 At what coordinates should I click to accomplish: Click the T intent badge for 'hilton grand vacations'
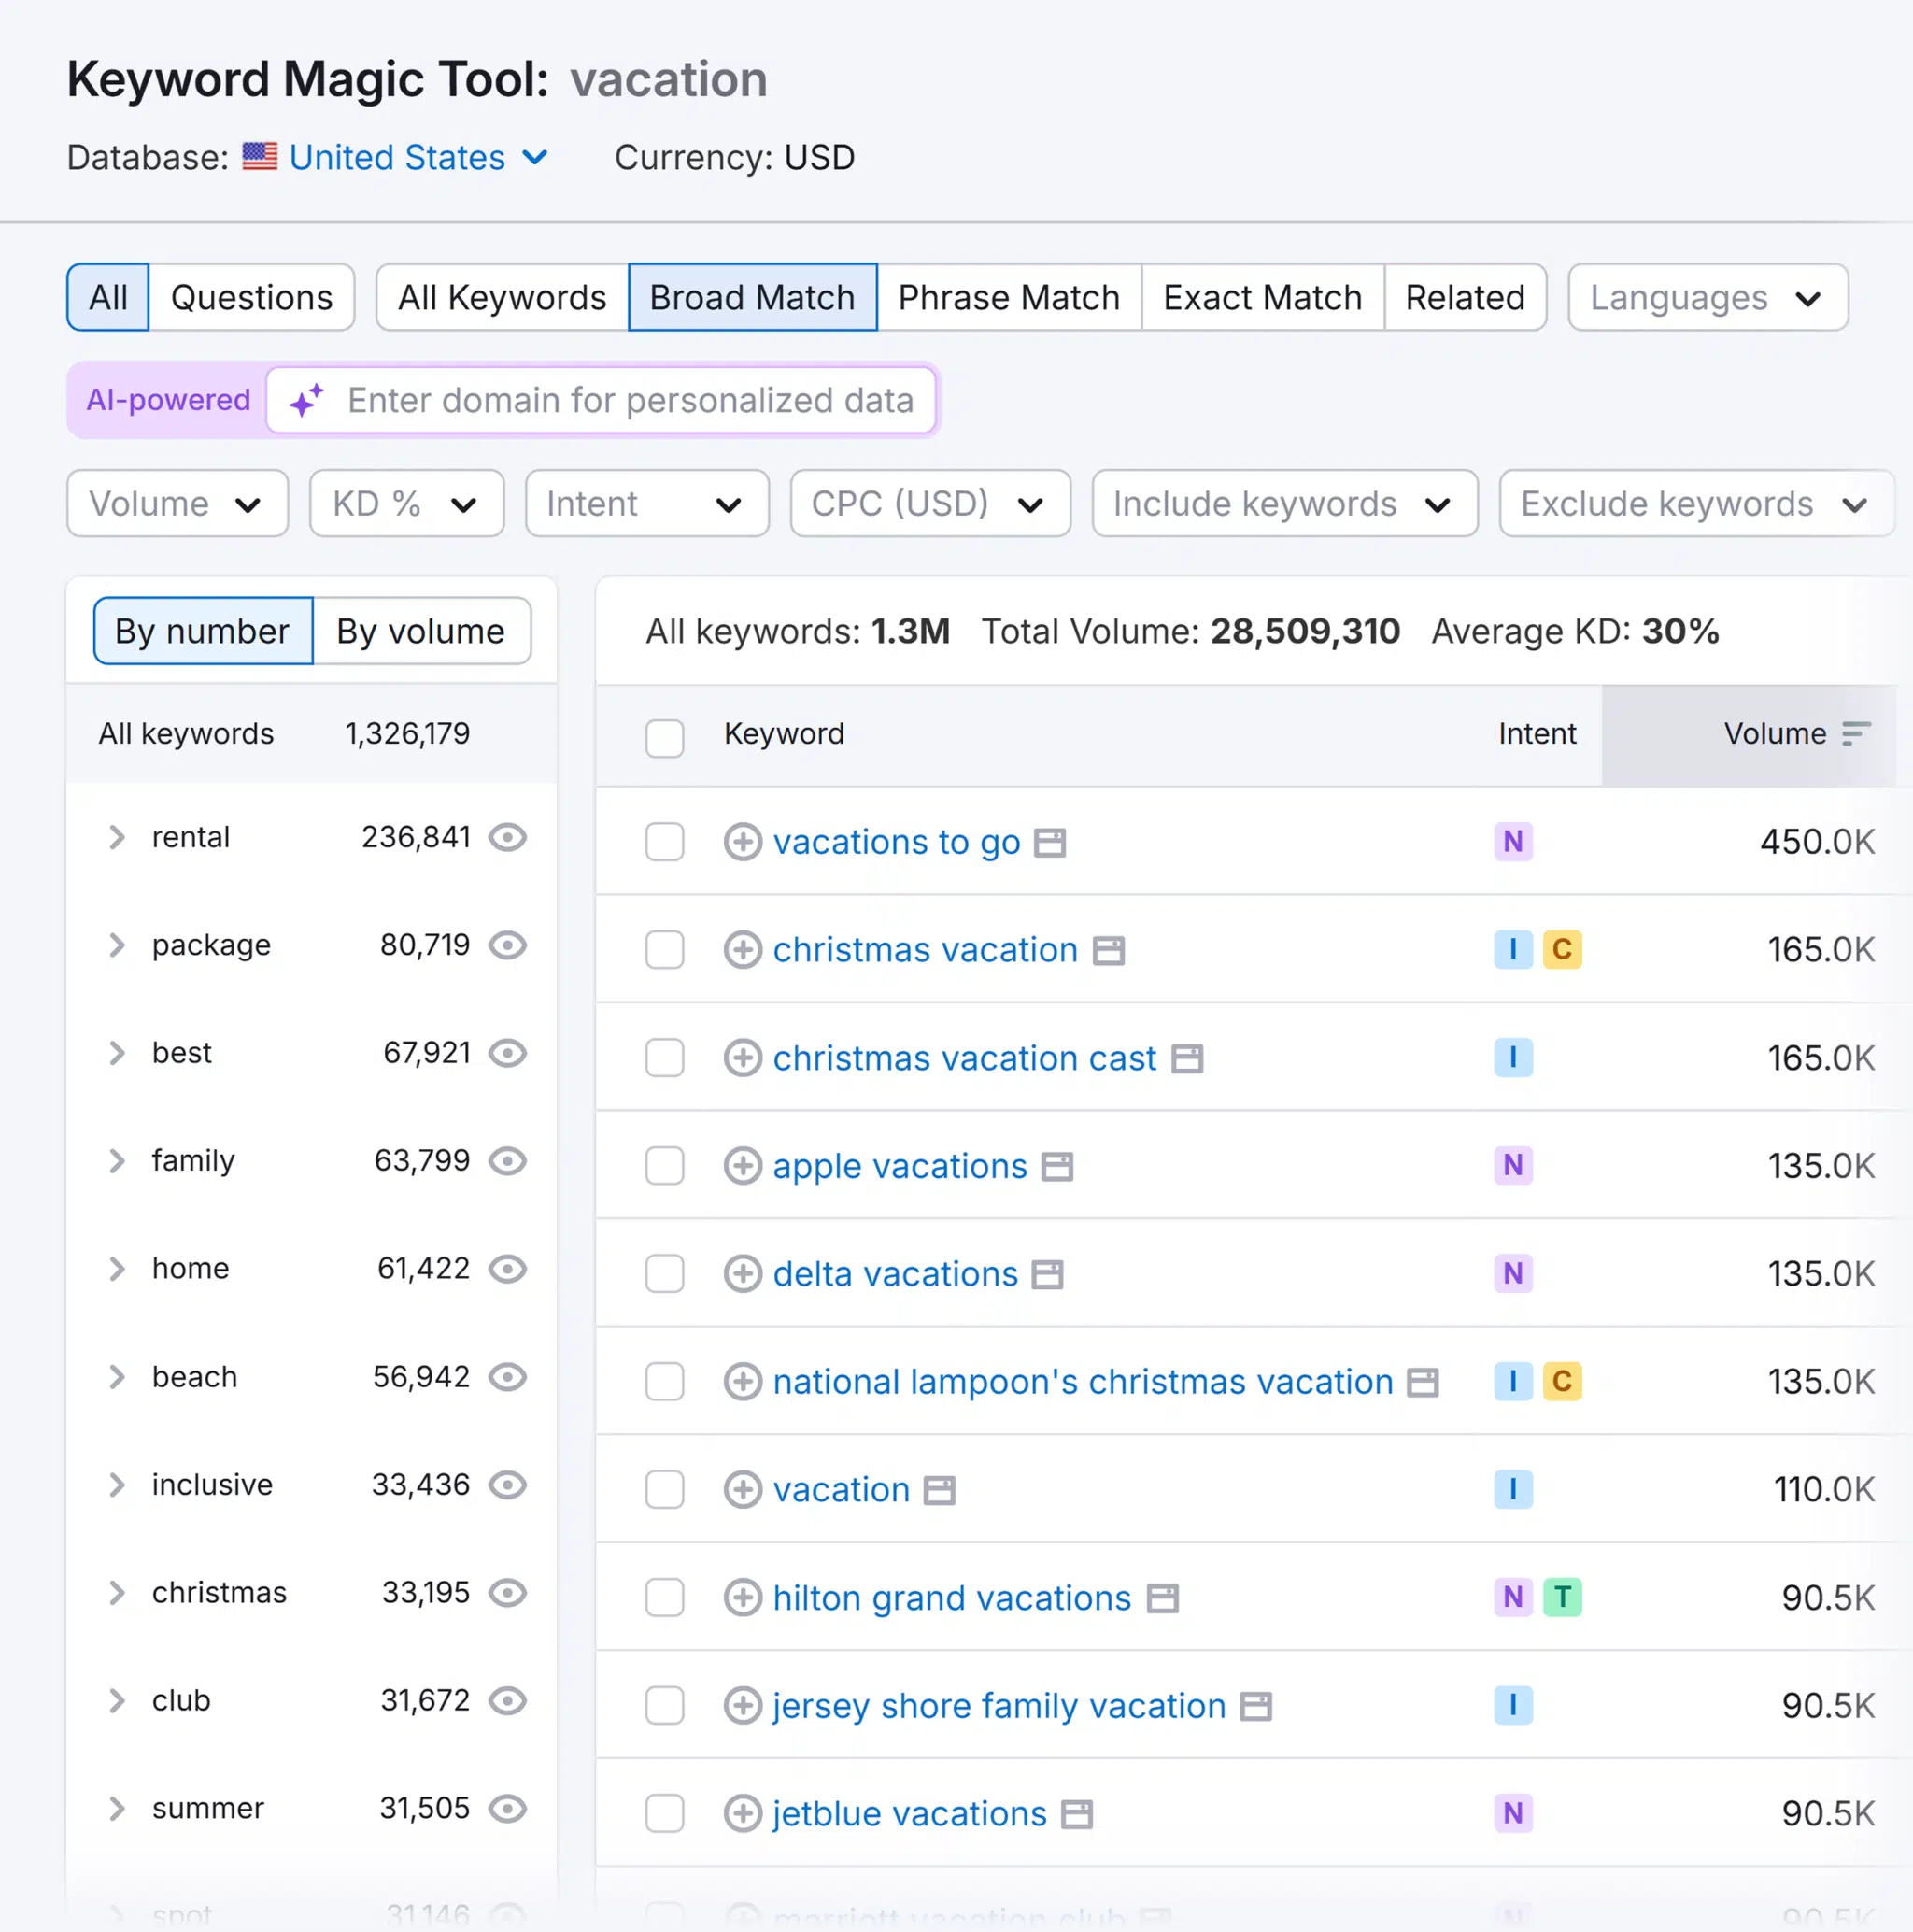tap(1562, 1598)
